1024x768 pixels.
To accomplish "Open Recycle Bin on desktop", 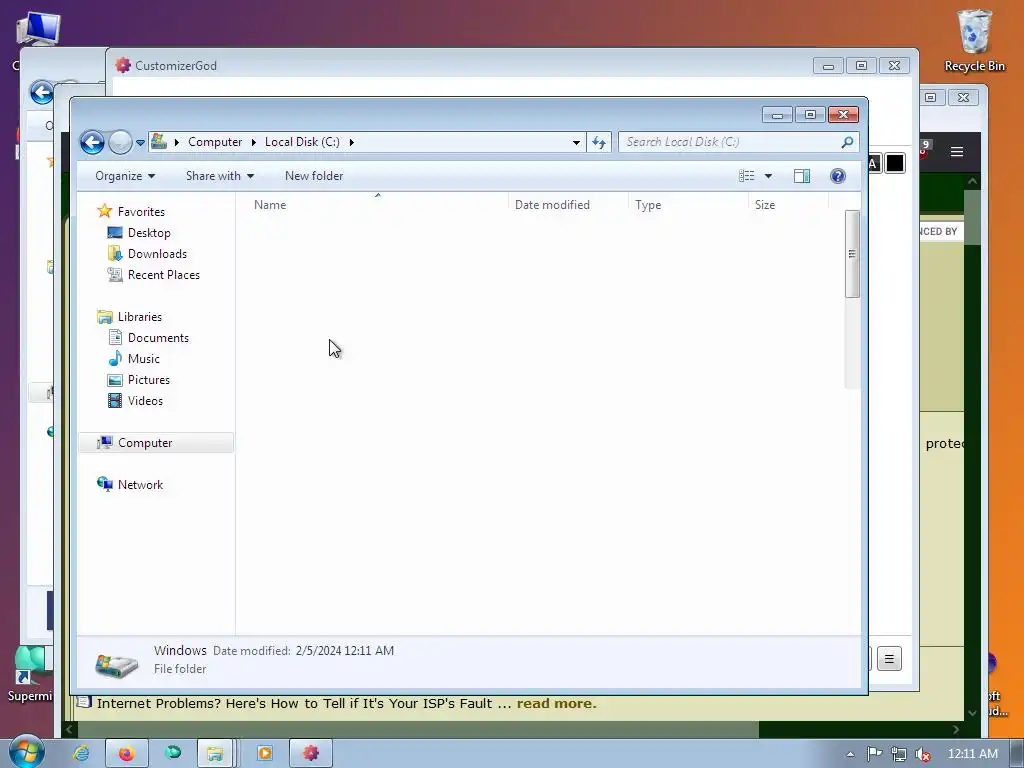I will tap(974, 40).
